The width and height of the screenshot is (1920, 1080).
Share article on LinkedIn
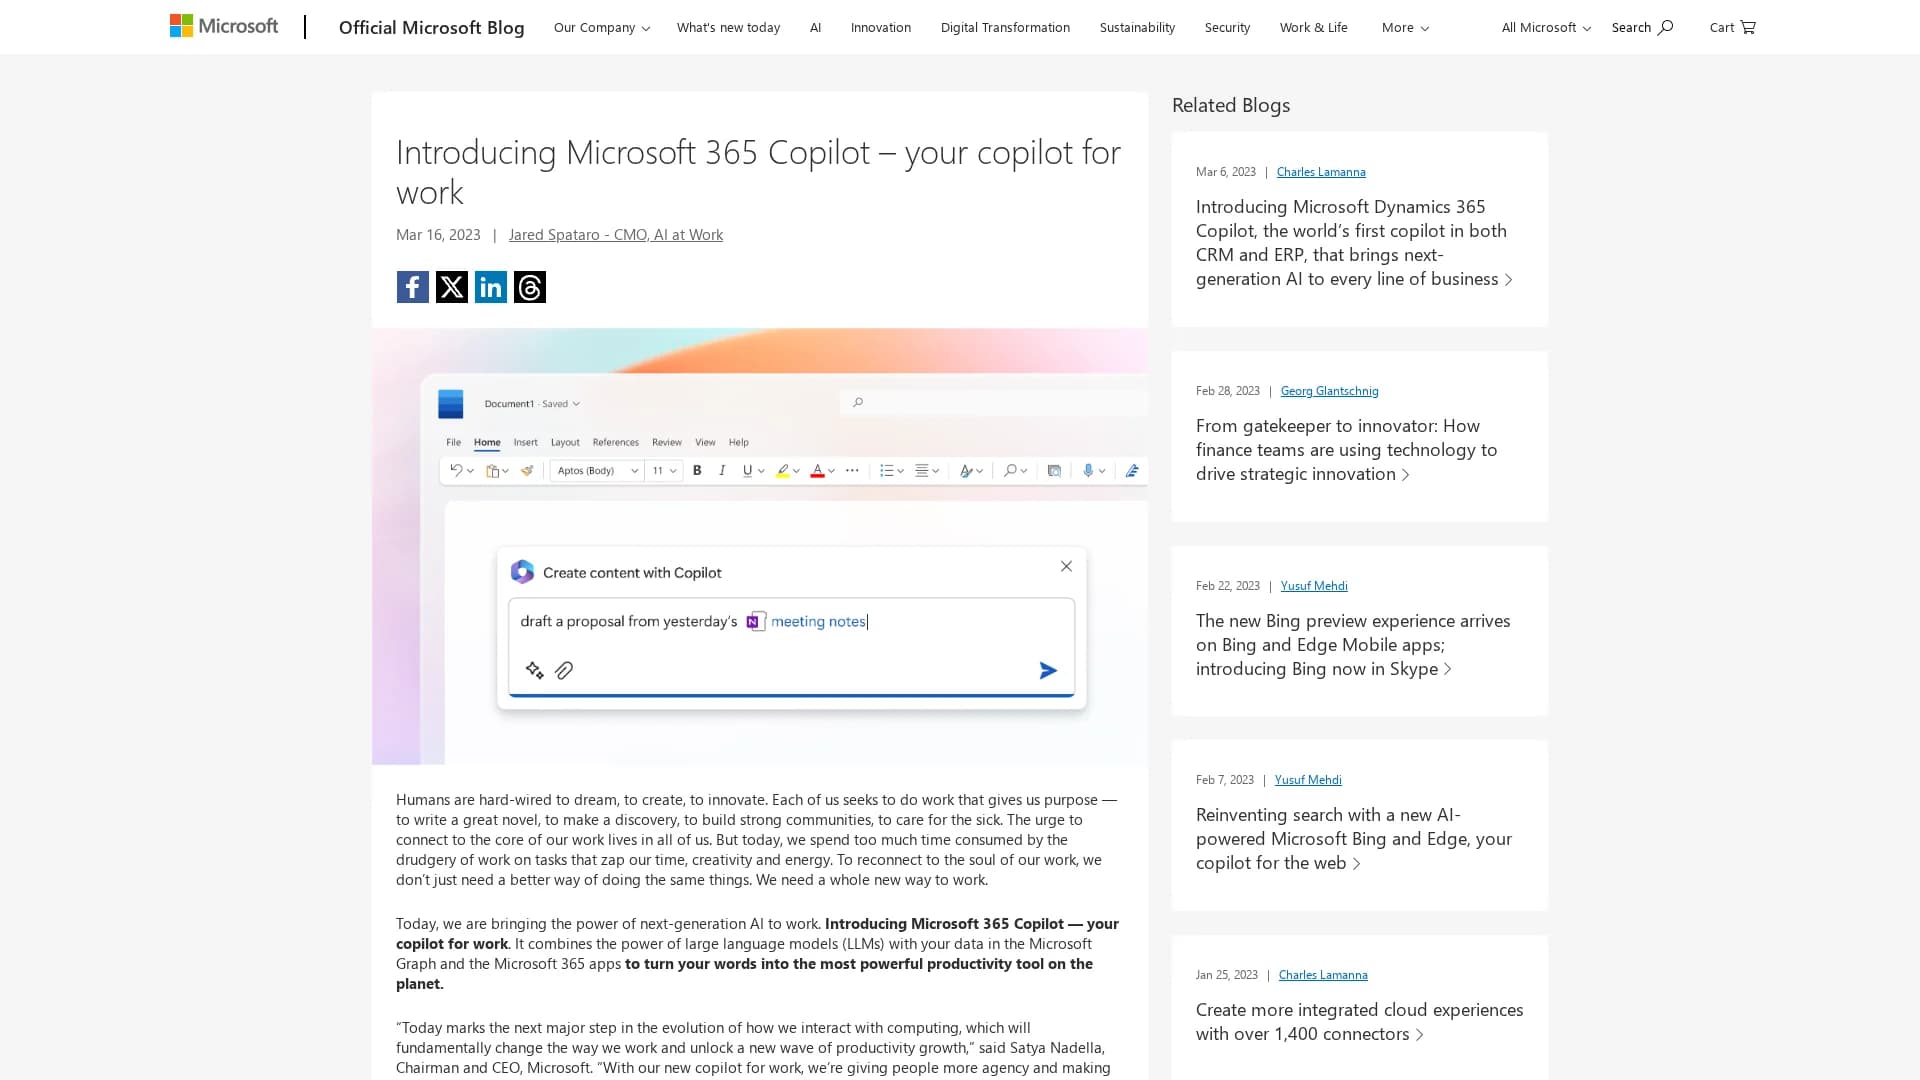coord(491,287)
